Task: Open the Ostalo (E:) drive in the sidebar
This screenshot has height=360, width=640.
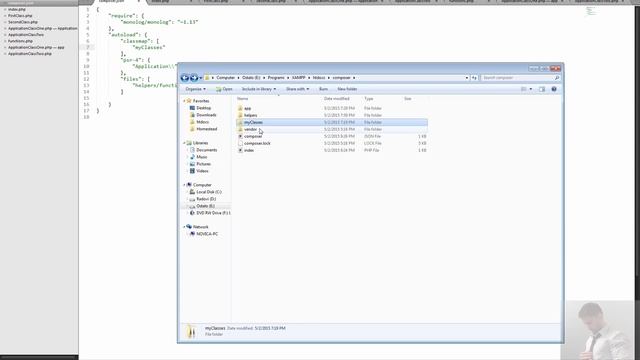Action: [205, 206]
